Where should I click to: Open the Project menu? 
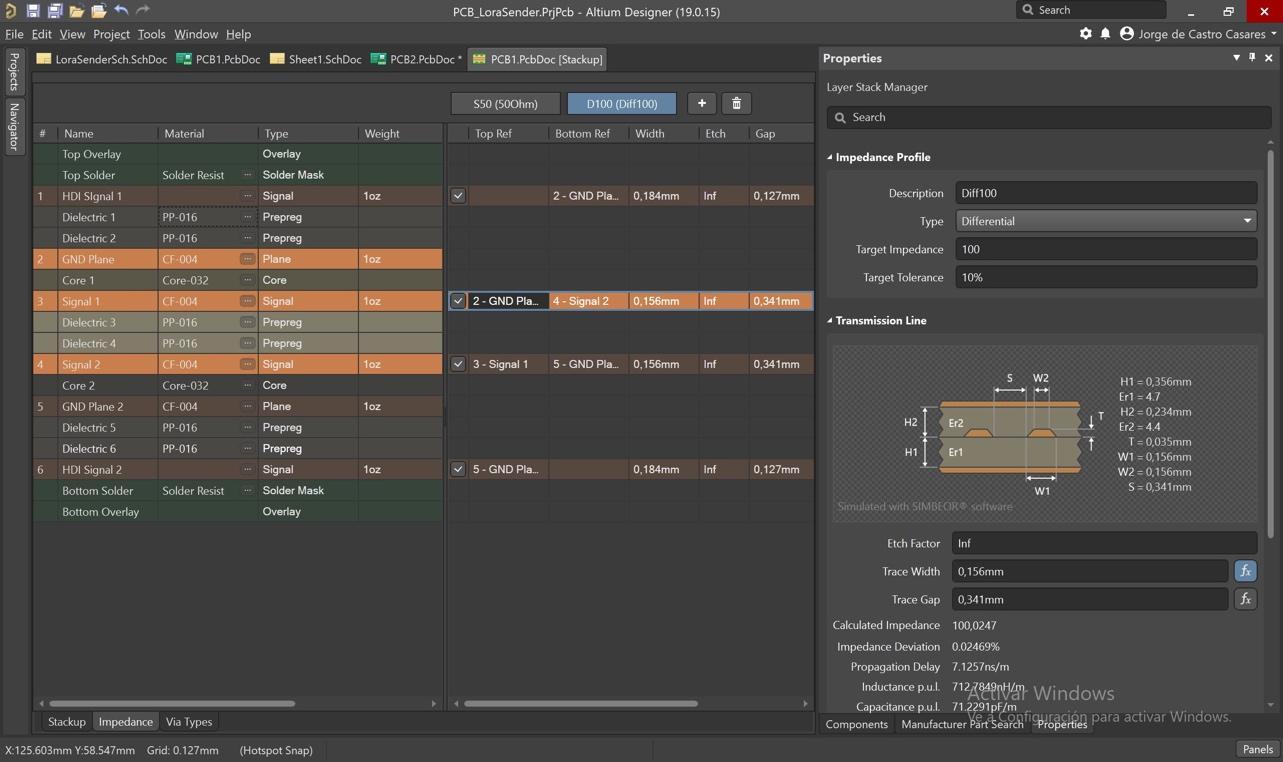tap(111, 34)
